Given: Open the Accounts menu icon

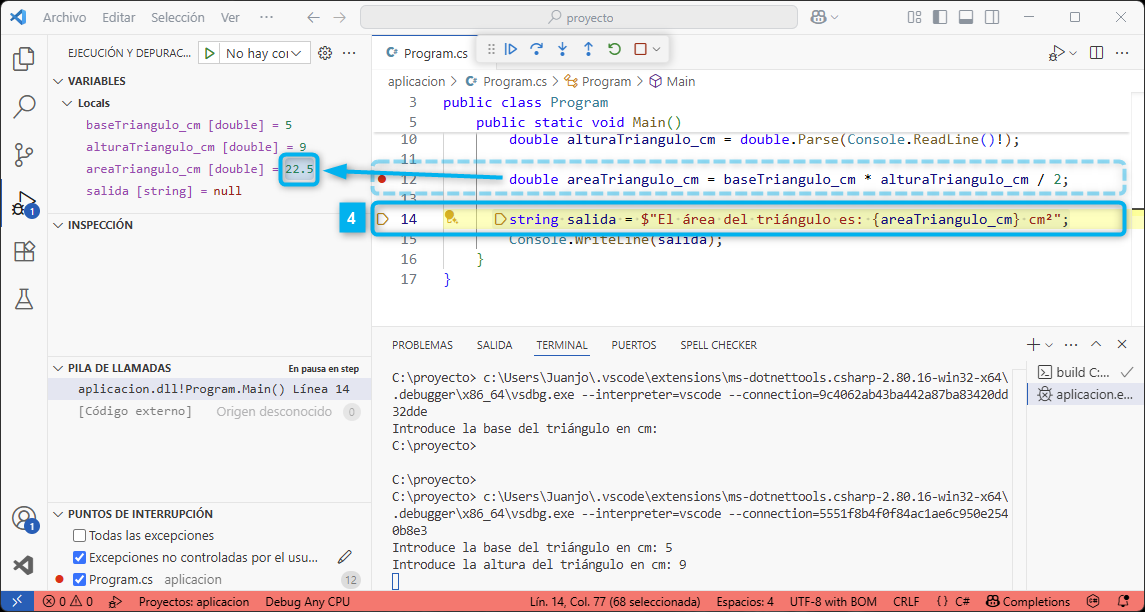Looking at the screenshot, I should tap(24, 519).
